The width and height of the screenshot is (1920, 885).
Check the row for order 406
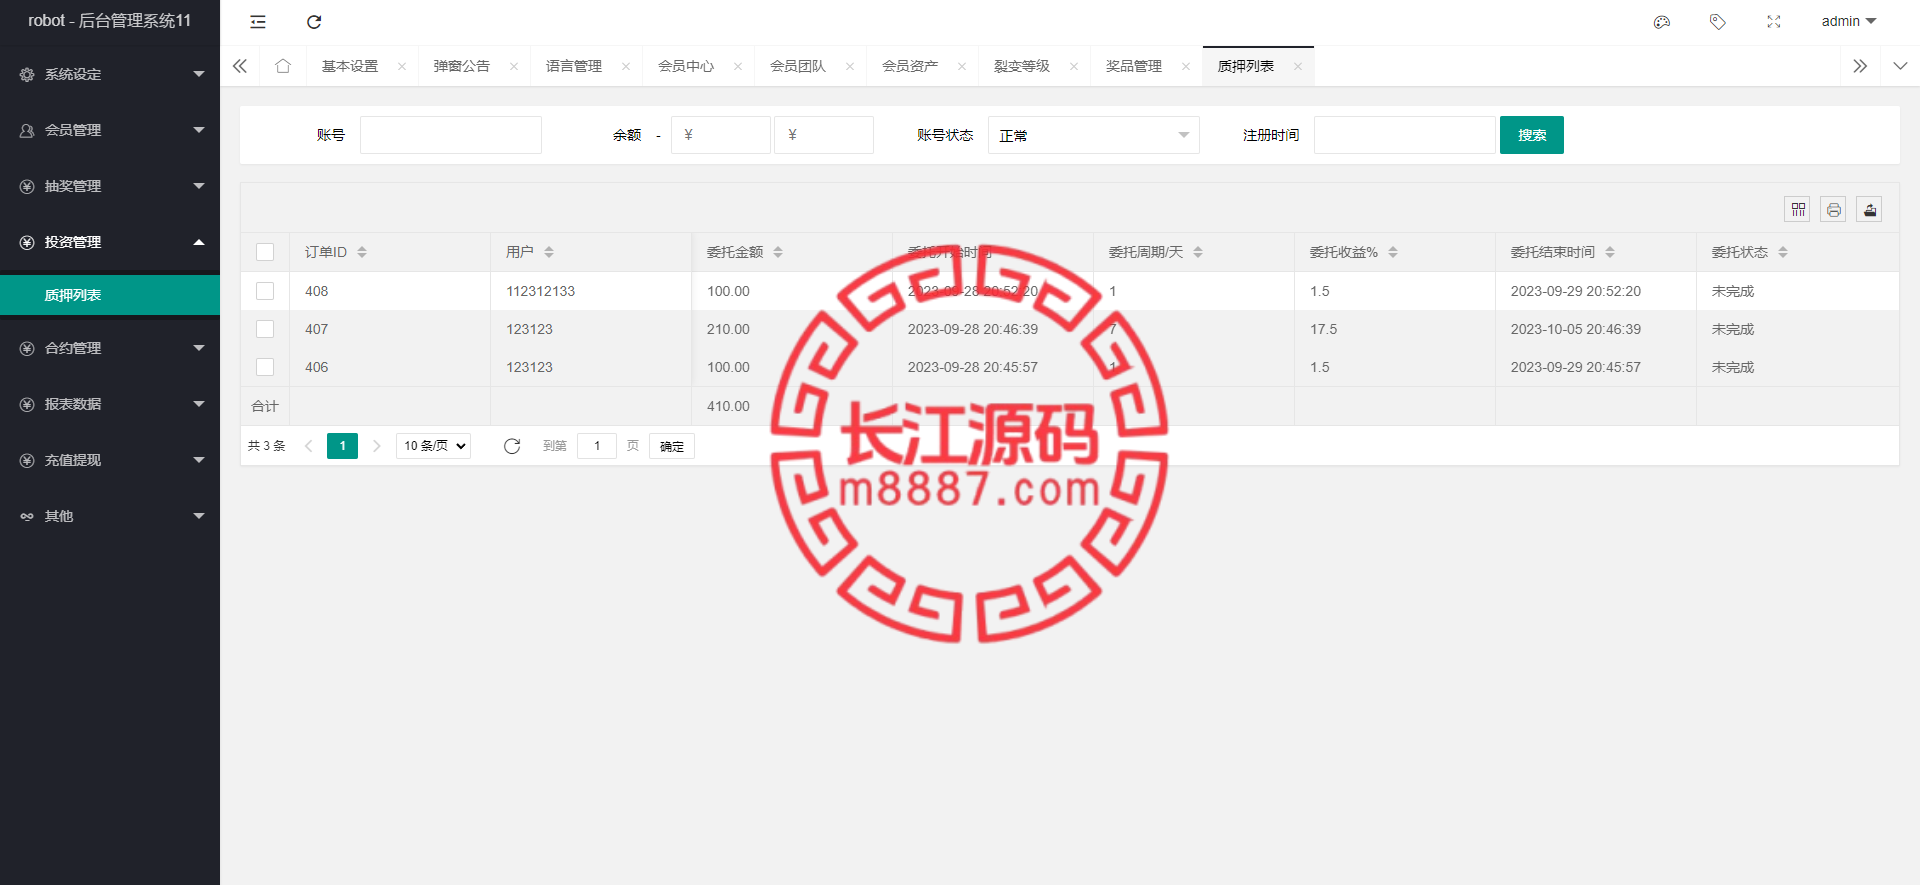pyautogui.click(x=265, y=367)
